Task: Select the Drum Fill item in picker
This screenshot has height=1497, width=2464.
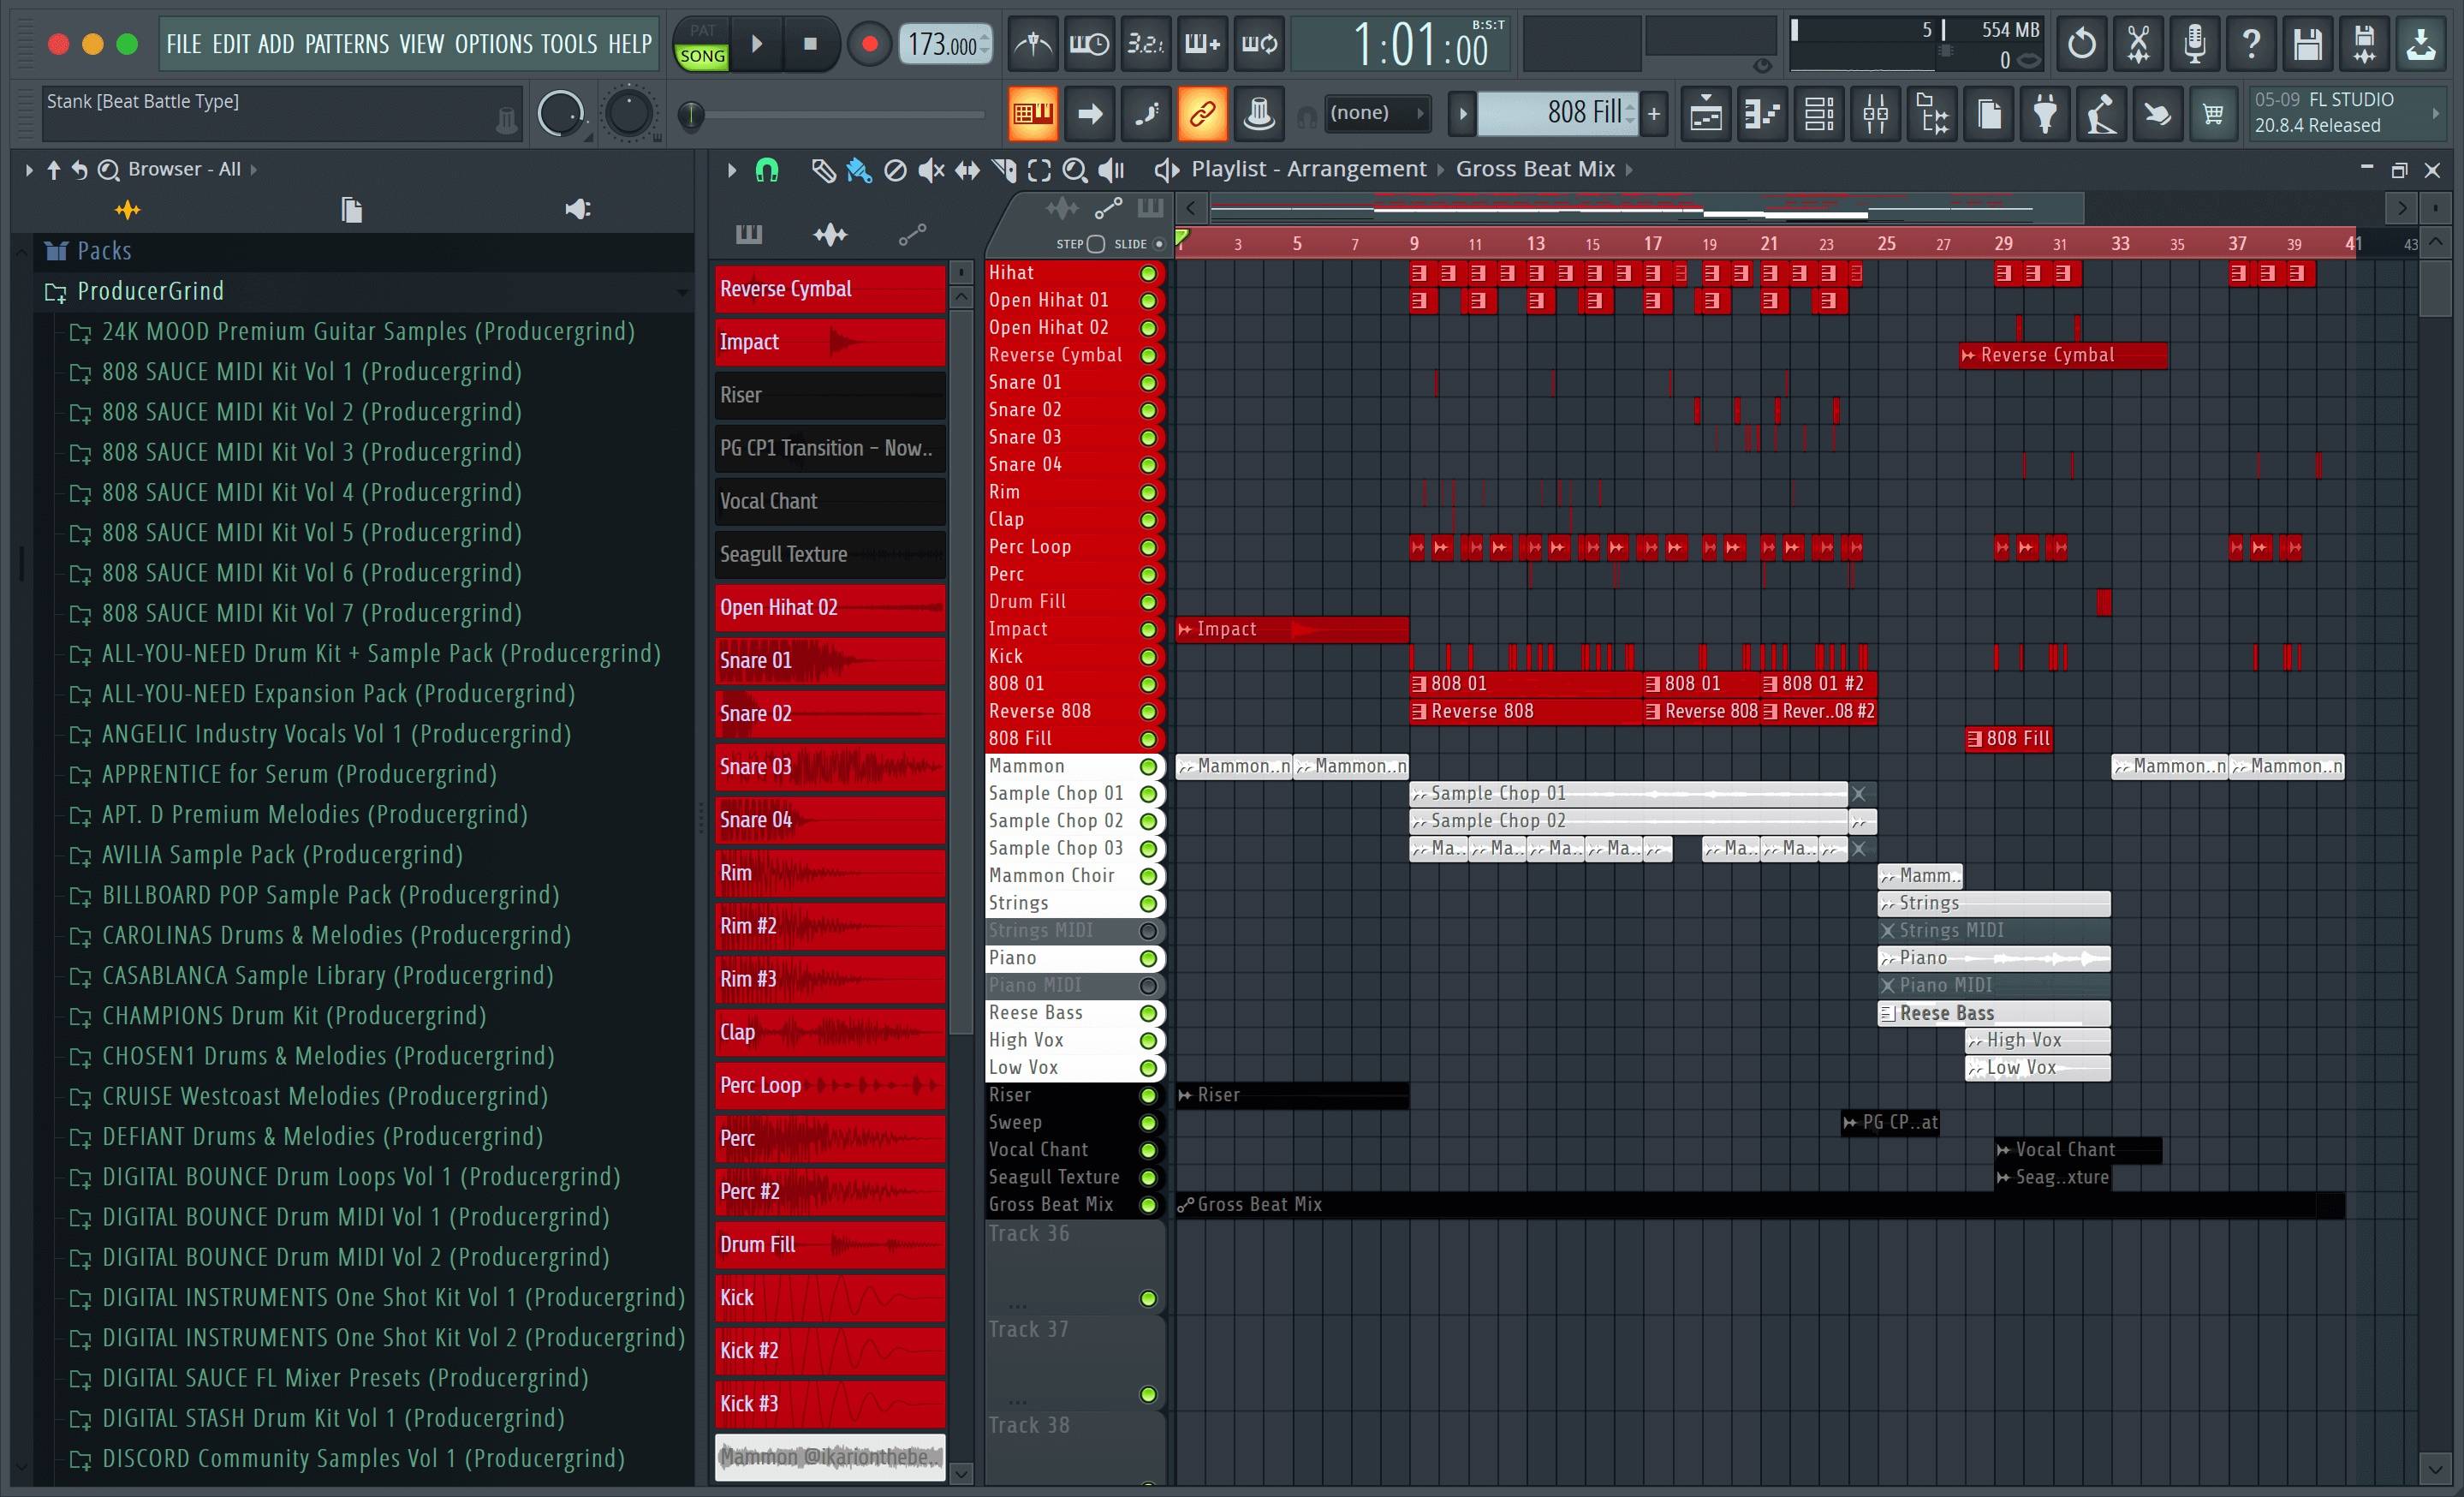Action: 830,1245
